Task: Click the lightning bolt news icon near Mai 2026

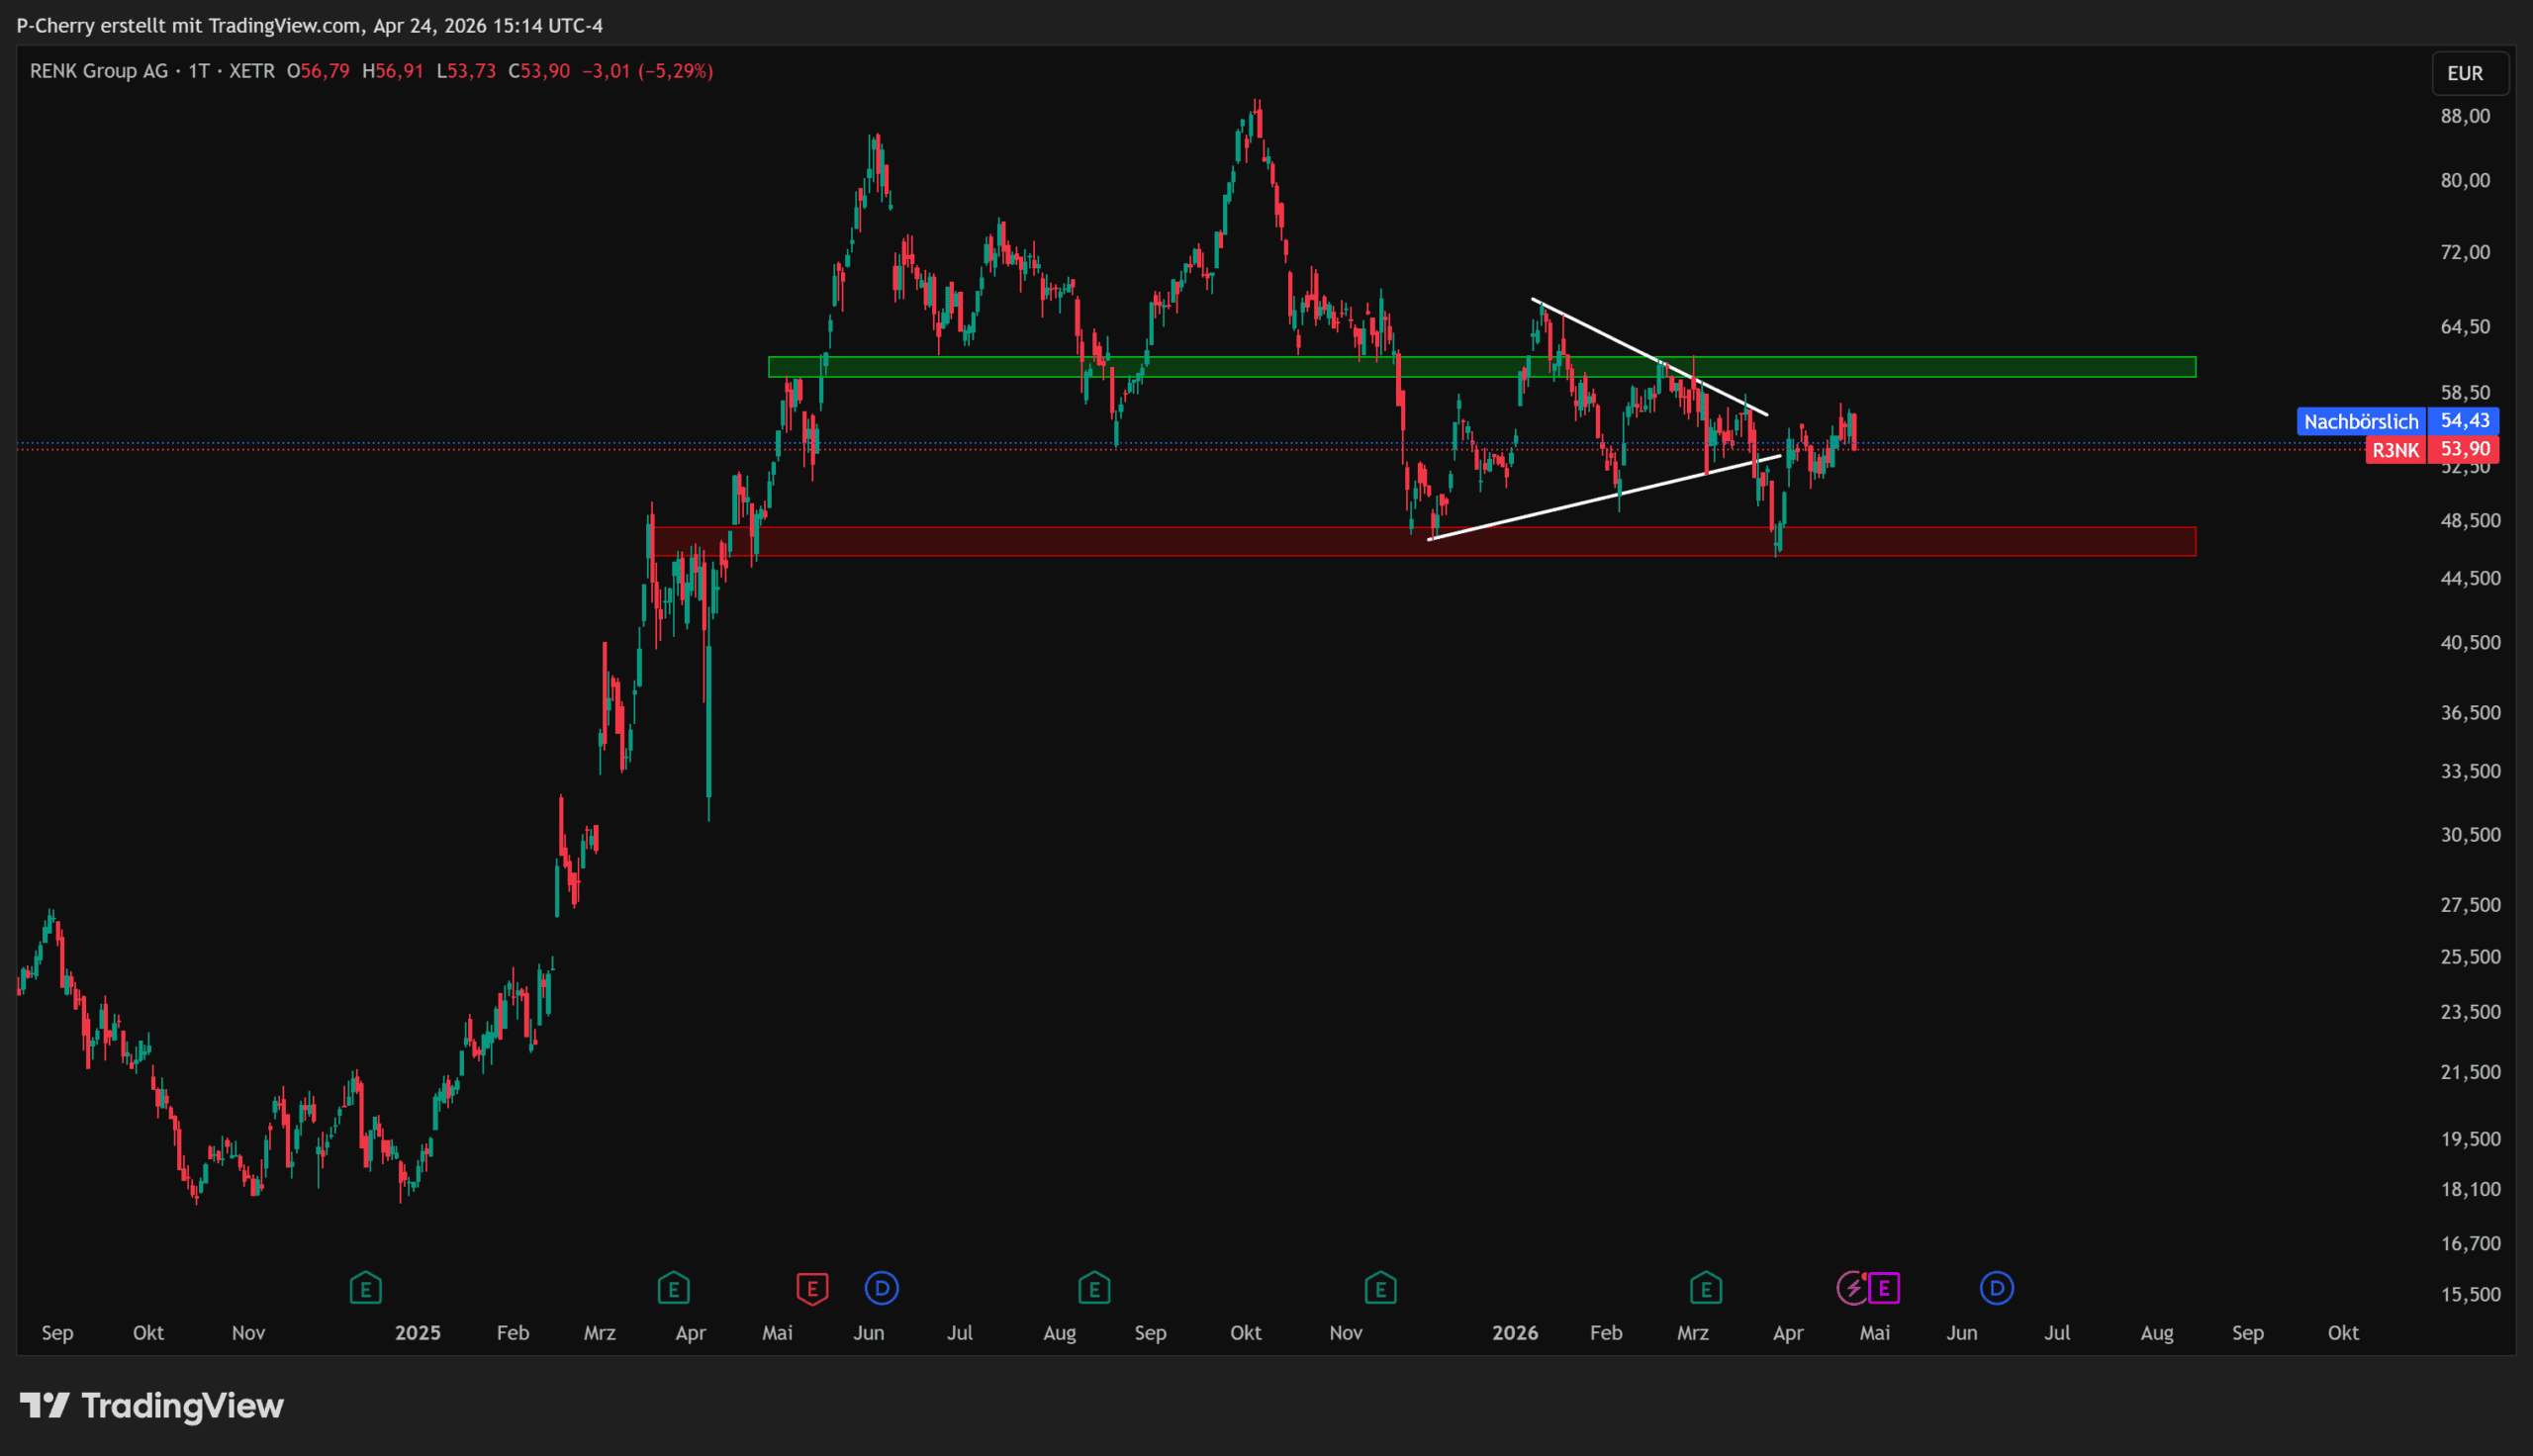Action: point(1852,1288)
